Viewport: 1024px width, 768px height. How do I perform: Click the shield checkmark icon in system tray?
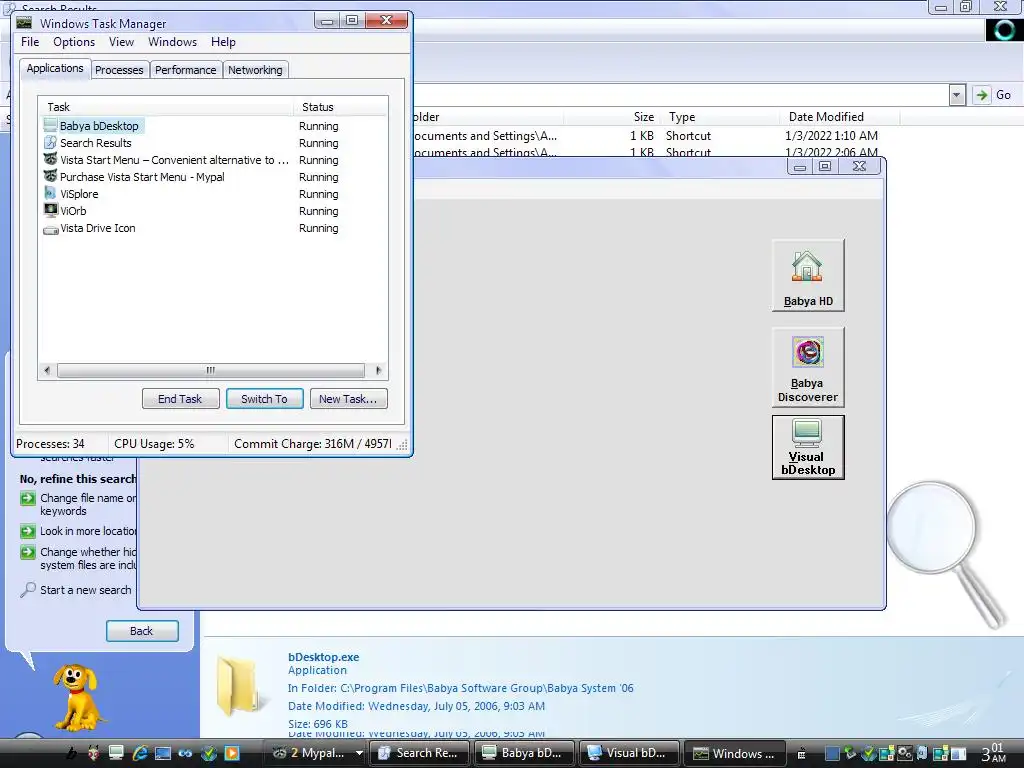tap(868, 753)
